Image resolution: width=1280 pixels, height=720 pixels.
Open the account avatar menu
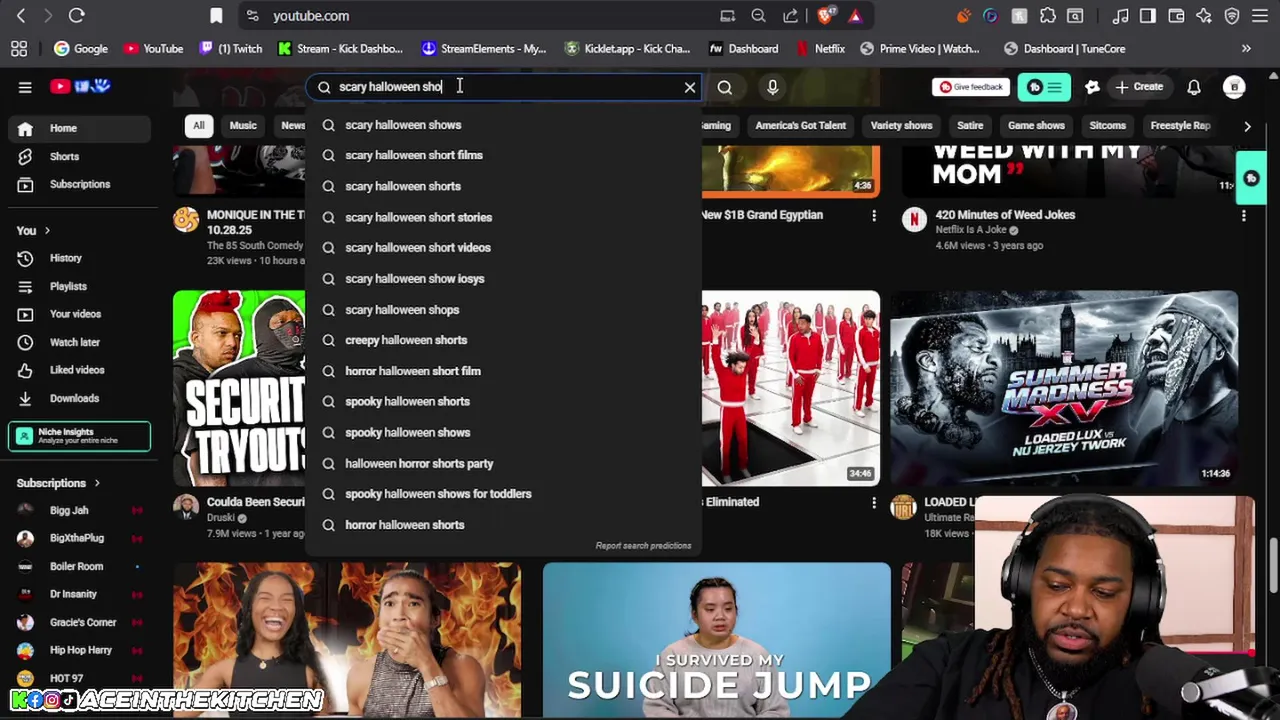point(1234,87)
